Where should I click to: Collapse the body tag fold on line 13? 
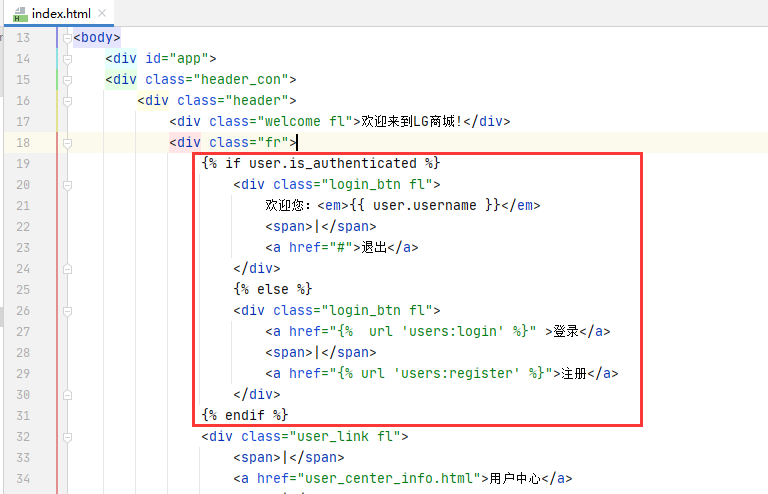[x=68, y=38]
